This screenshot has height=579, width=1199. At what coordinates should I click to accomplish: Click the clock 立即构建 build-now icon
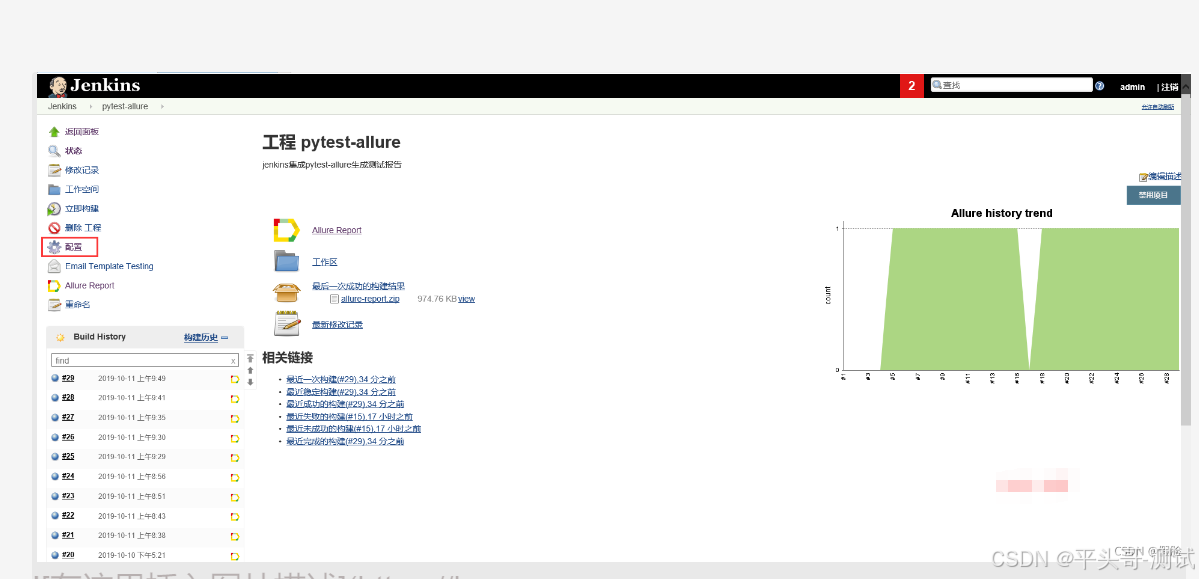coord(54,208)
